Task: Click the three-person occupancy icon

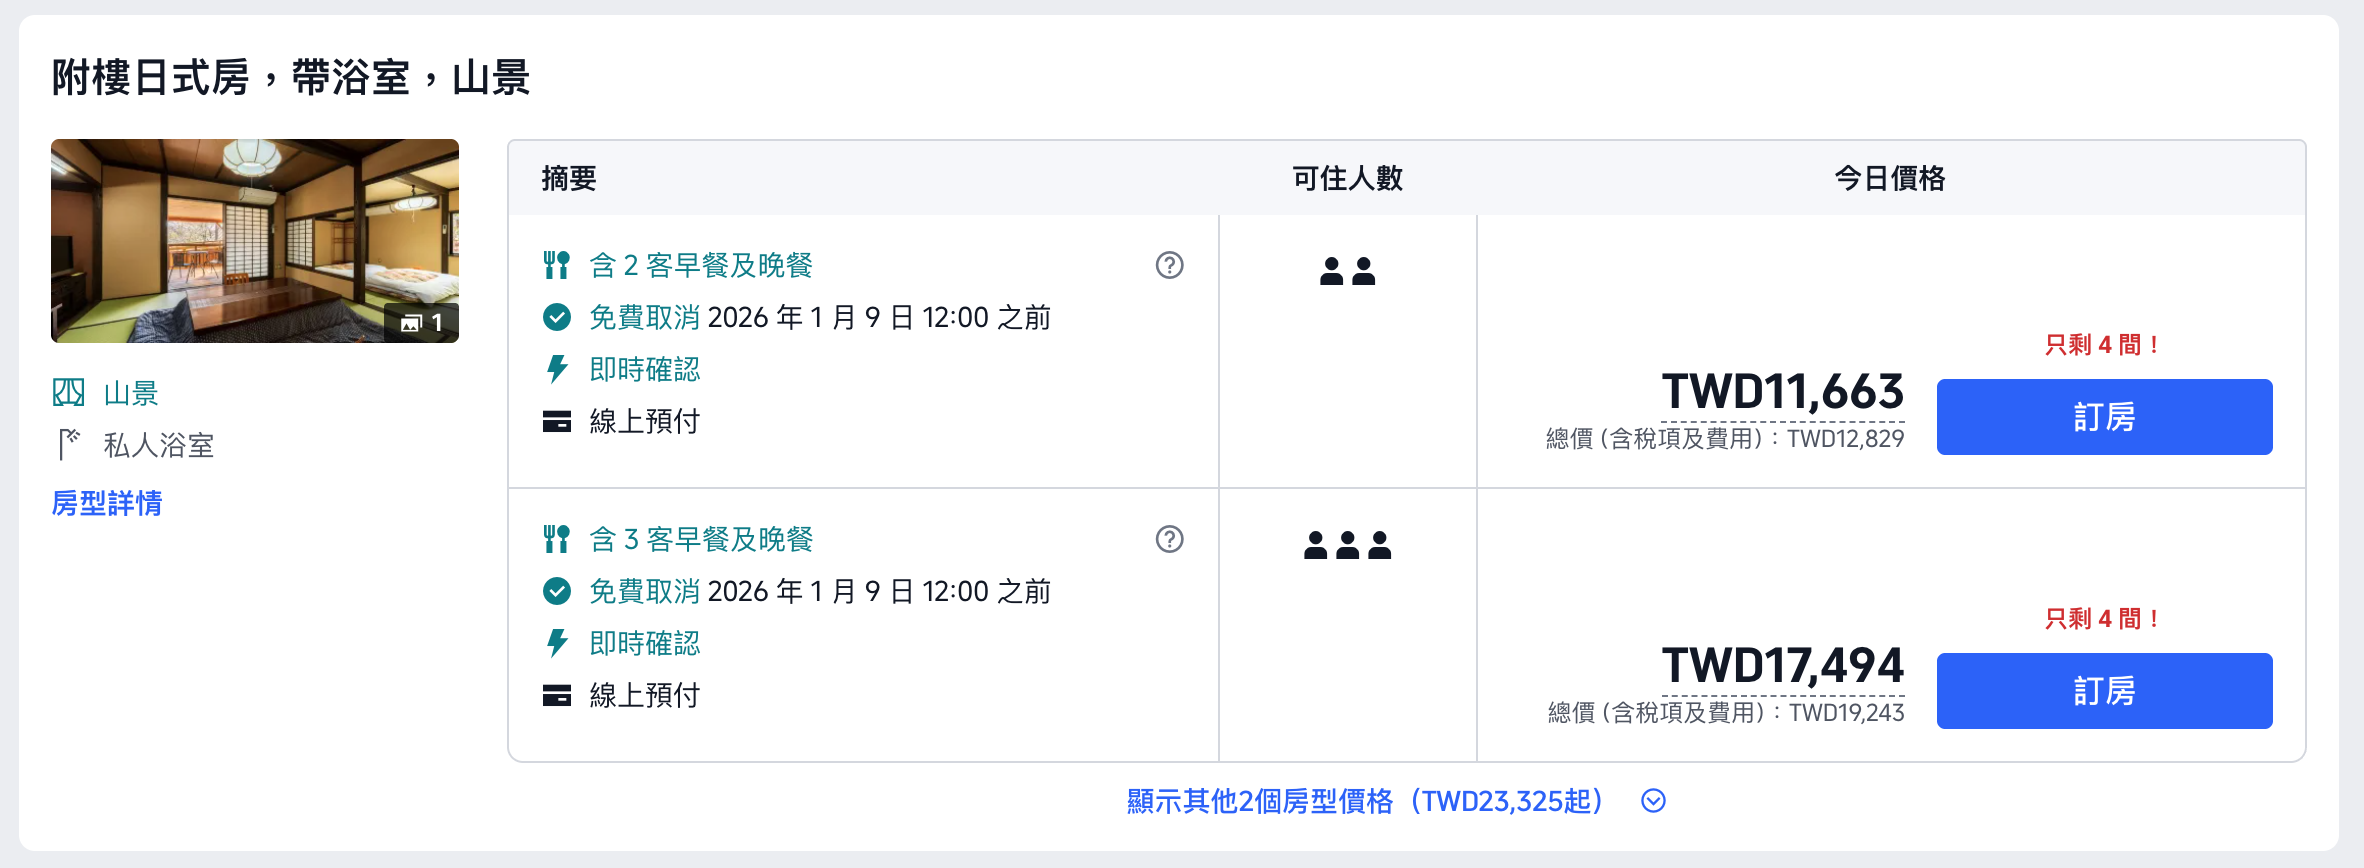Action: (1349, 544)
